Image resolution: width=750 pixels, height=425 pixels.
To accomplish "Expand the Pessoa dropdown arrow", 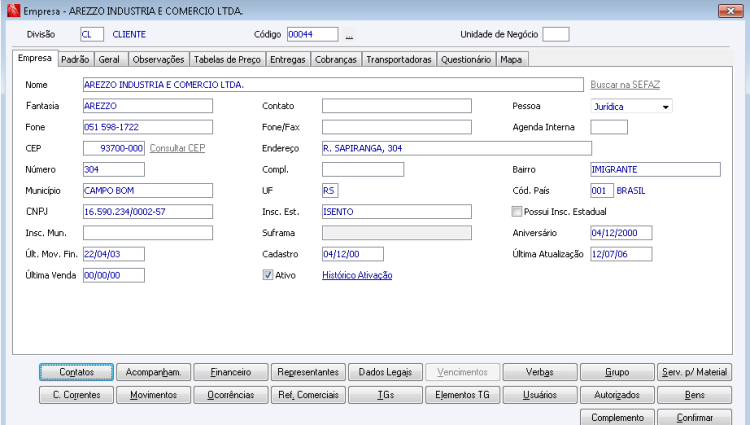I will 665,107.
